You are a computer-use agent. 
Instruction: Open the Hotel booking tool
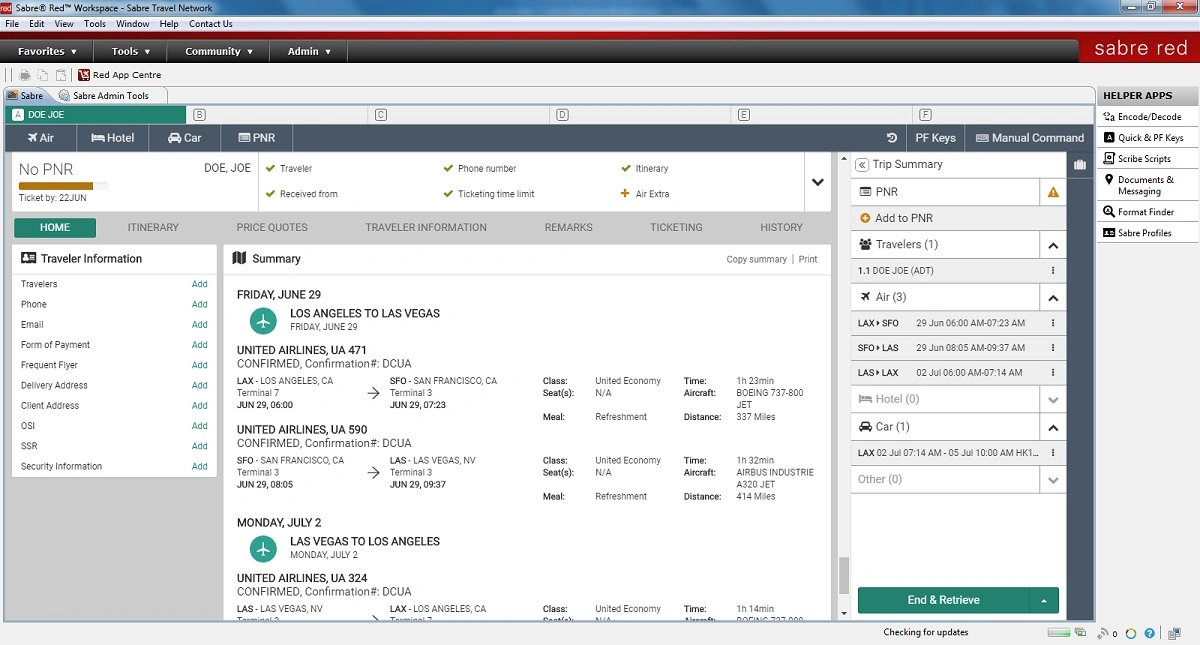(x=113, y=138)
